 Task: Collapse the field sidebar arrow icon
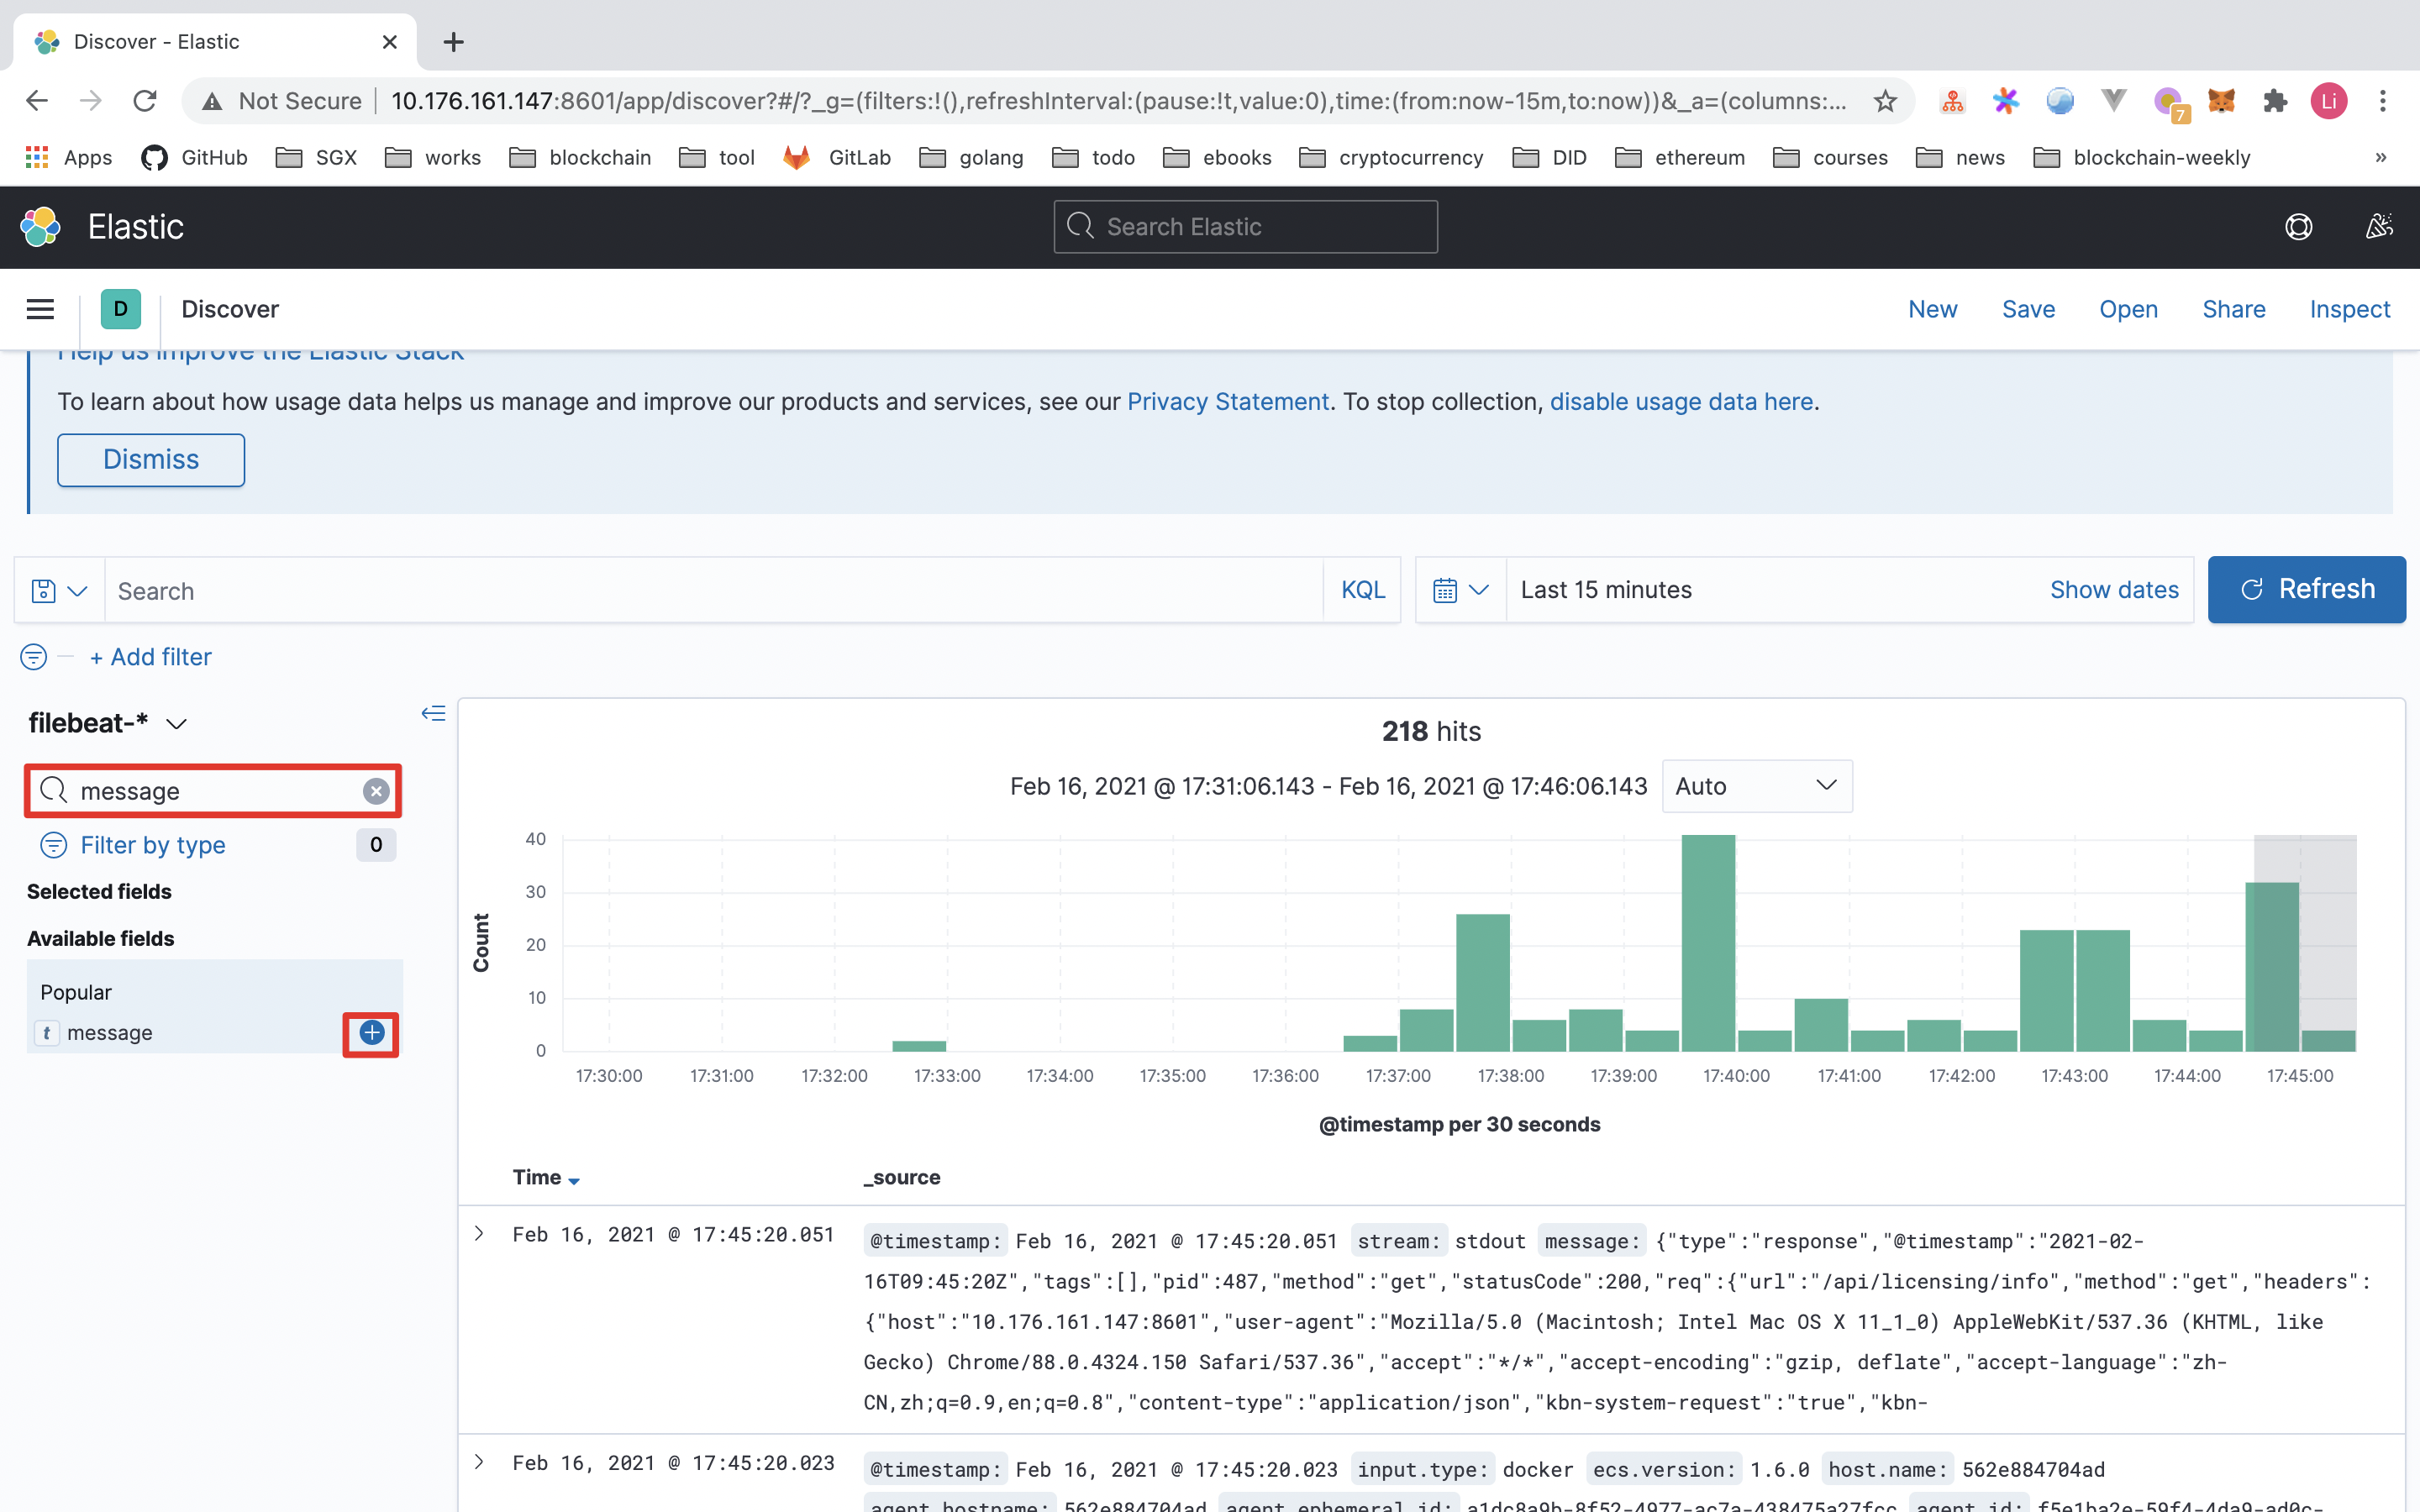click(433, 713)
